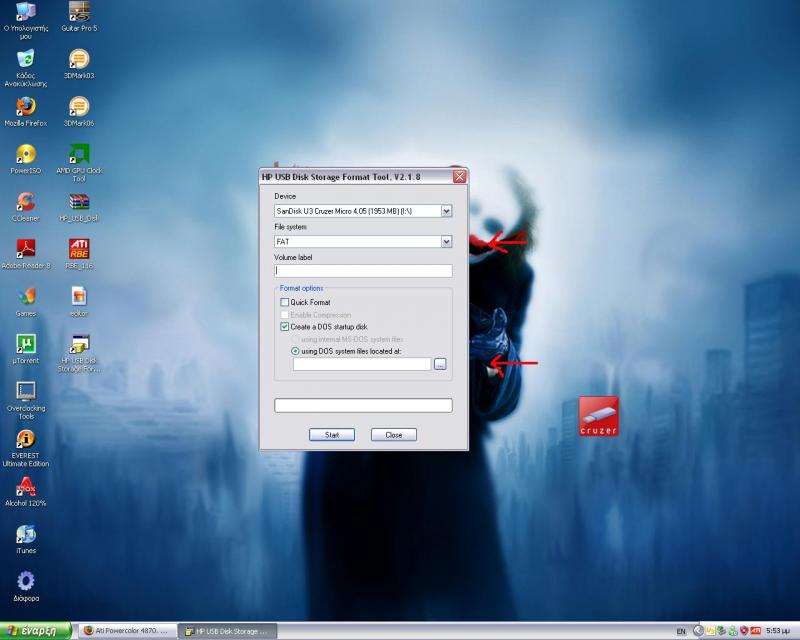Click HP USB Disk Storage taskbar button
Image resolution: width=800 pixels, height=640 pixels.
click(228, 631)
